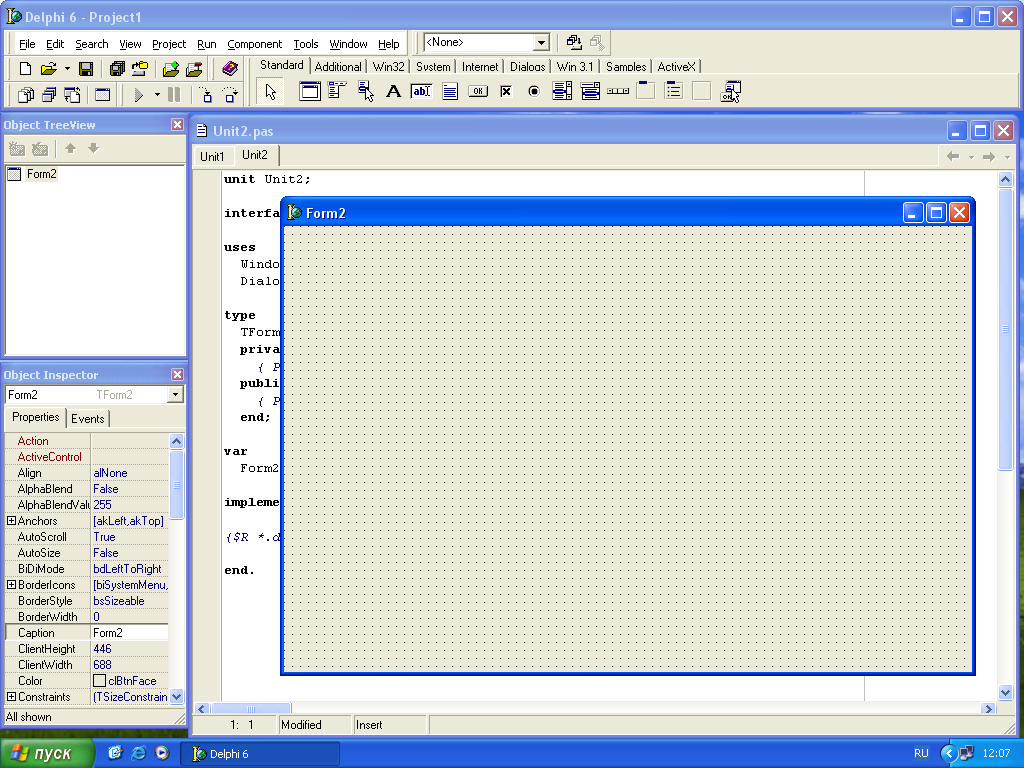Open dropdown arrow beside Open file icon
1024x768 pixels.
[x=67, y=69]
